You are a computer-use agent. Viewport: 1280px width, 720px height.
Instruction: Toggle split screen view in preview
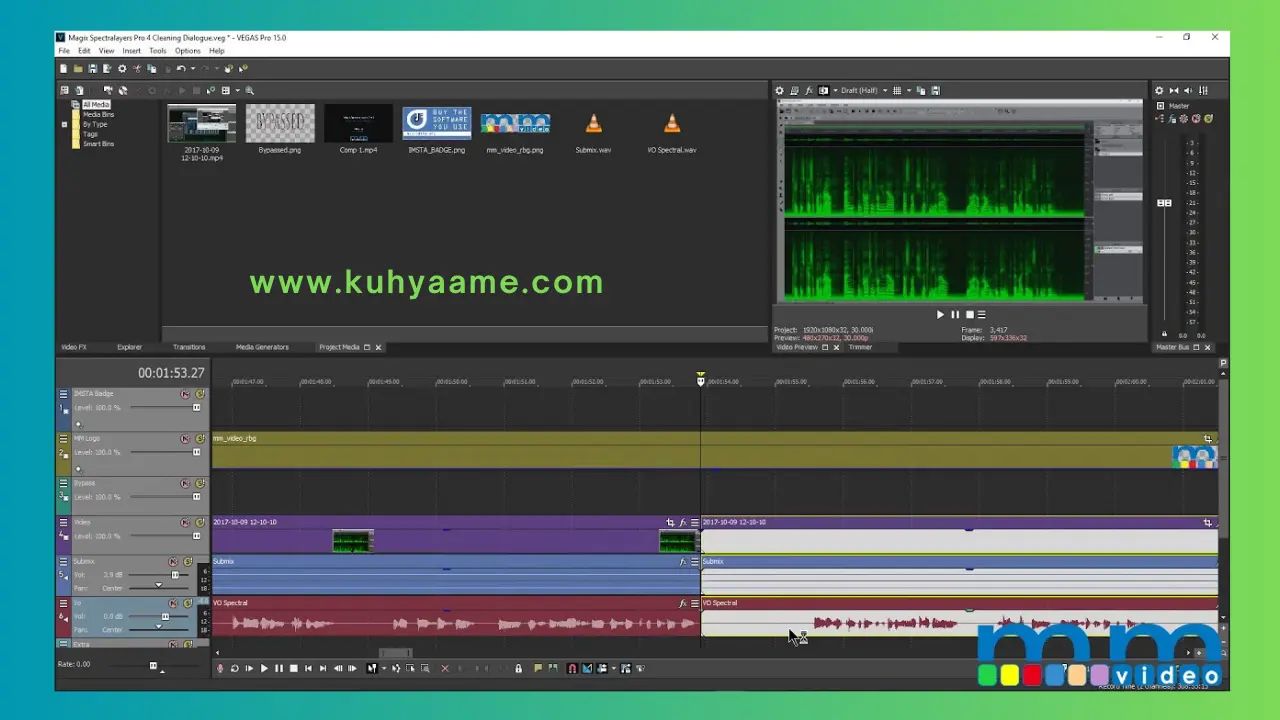823,90
